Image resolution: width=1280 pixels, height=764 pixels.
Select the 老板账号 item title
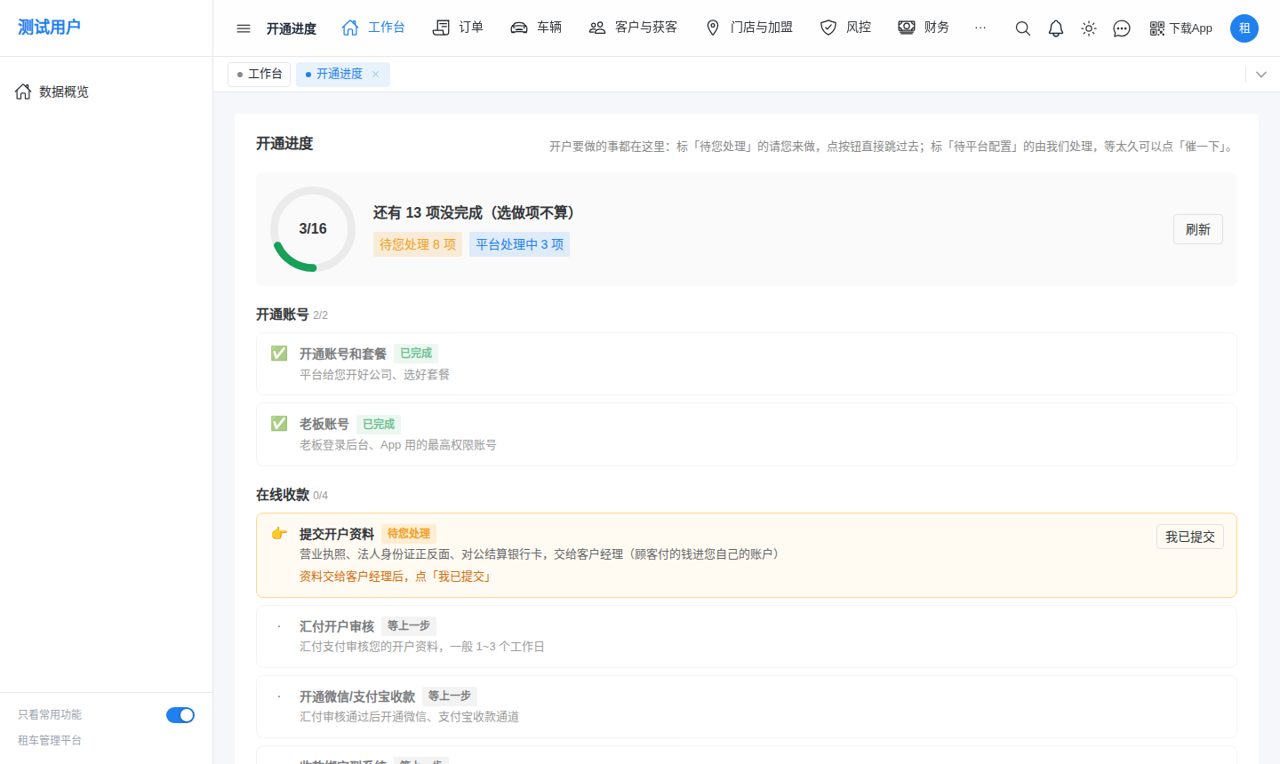point(324,425)
